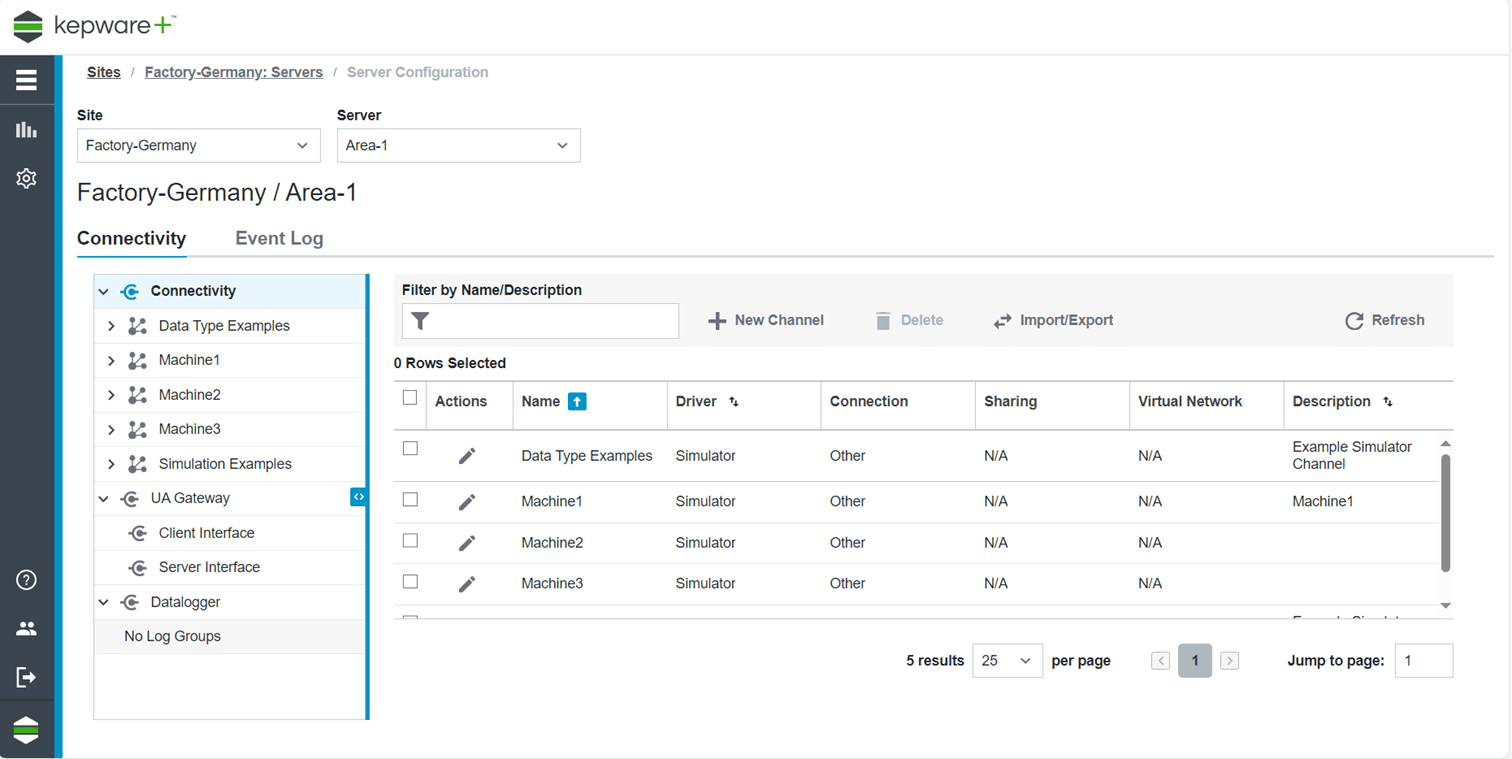
Task: Expand the Machine3 tree node
Action: click(111, 429)
